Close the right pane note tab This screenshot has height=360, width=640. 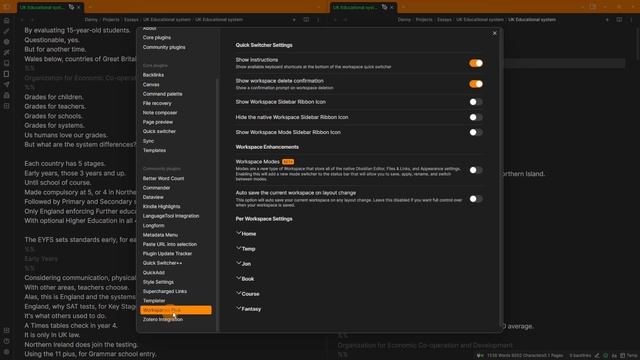point(392,7)
